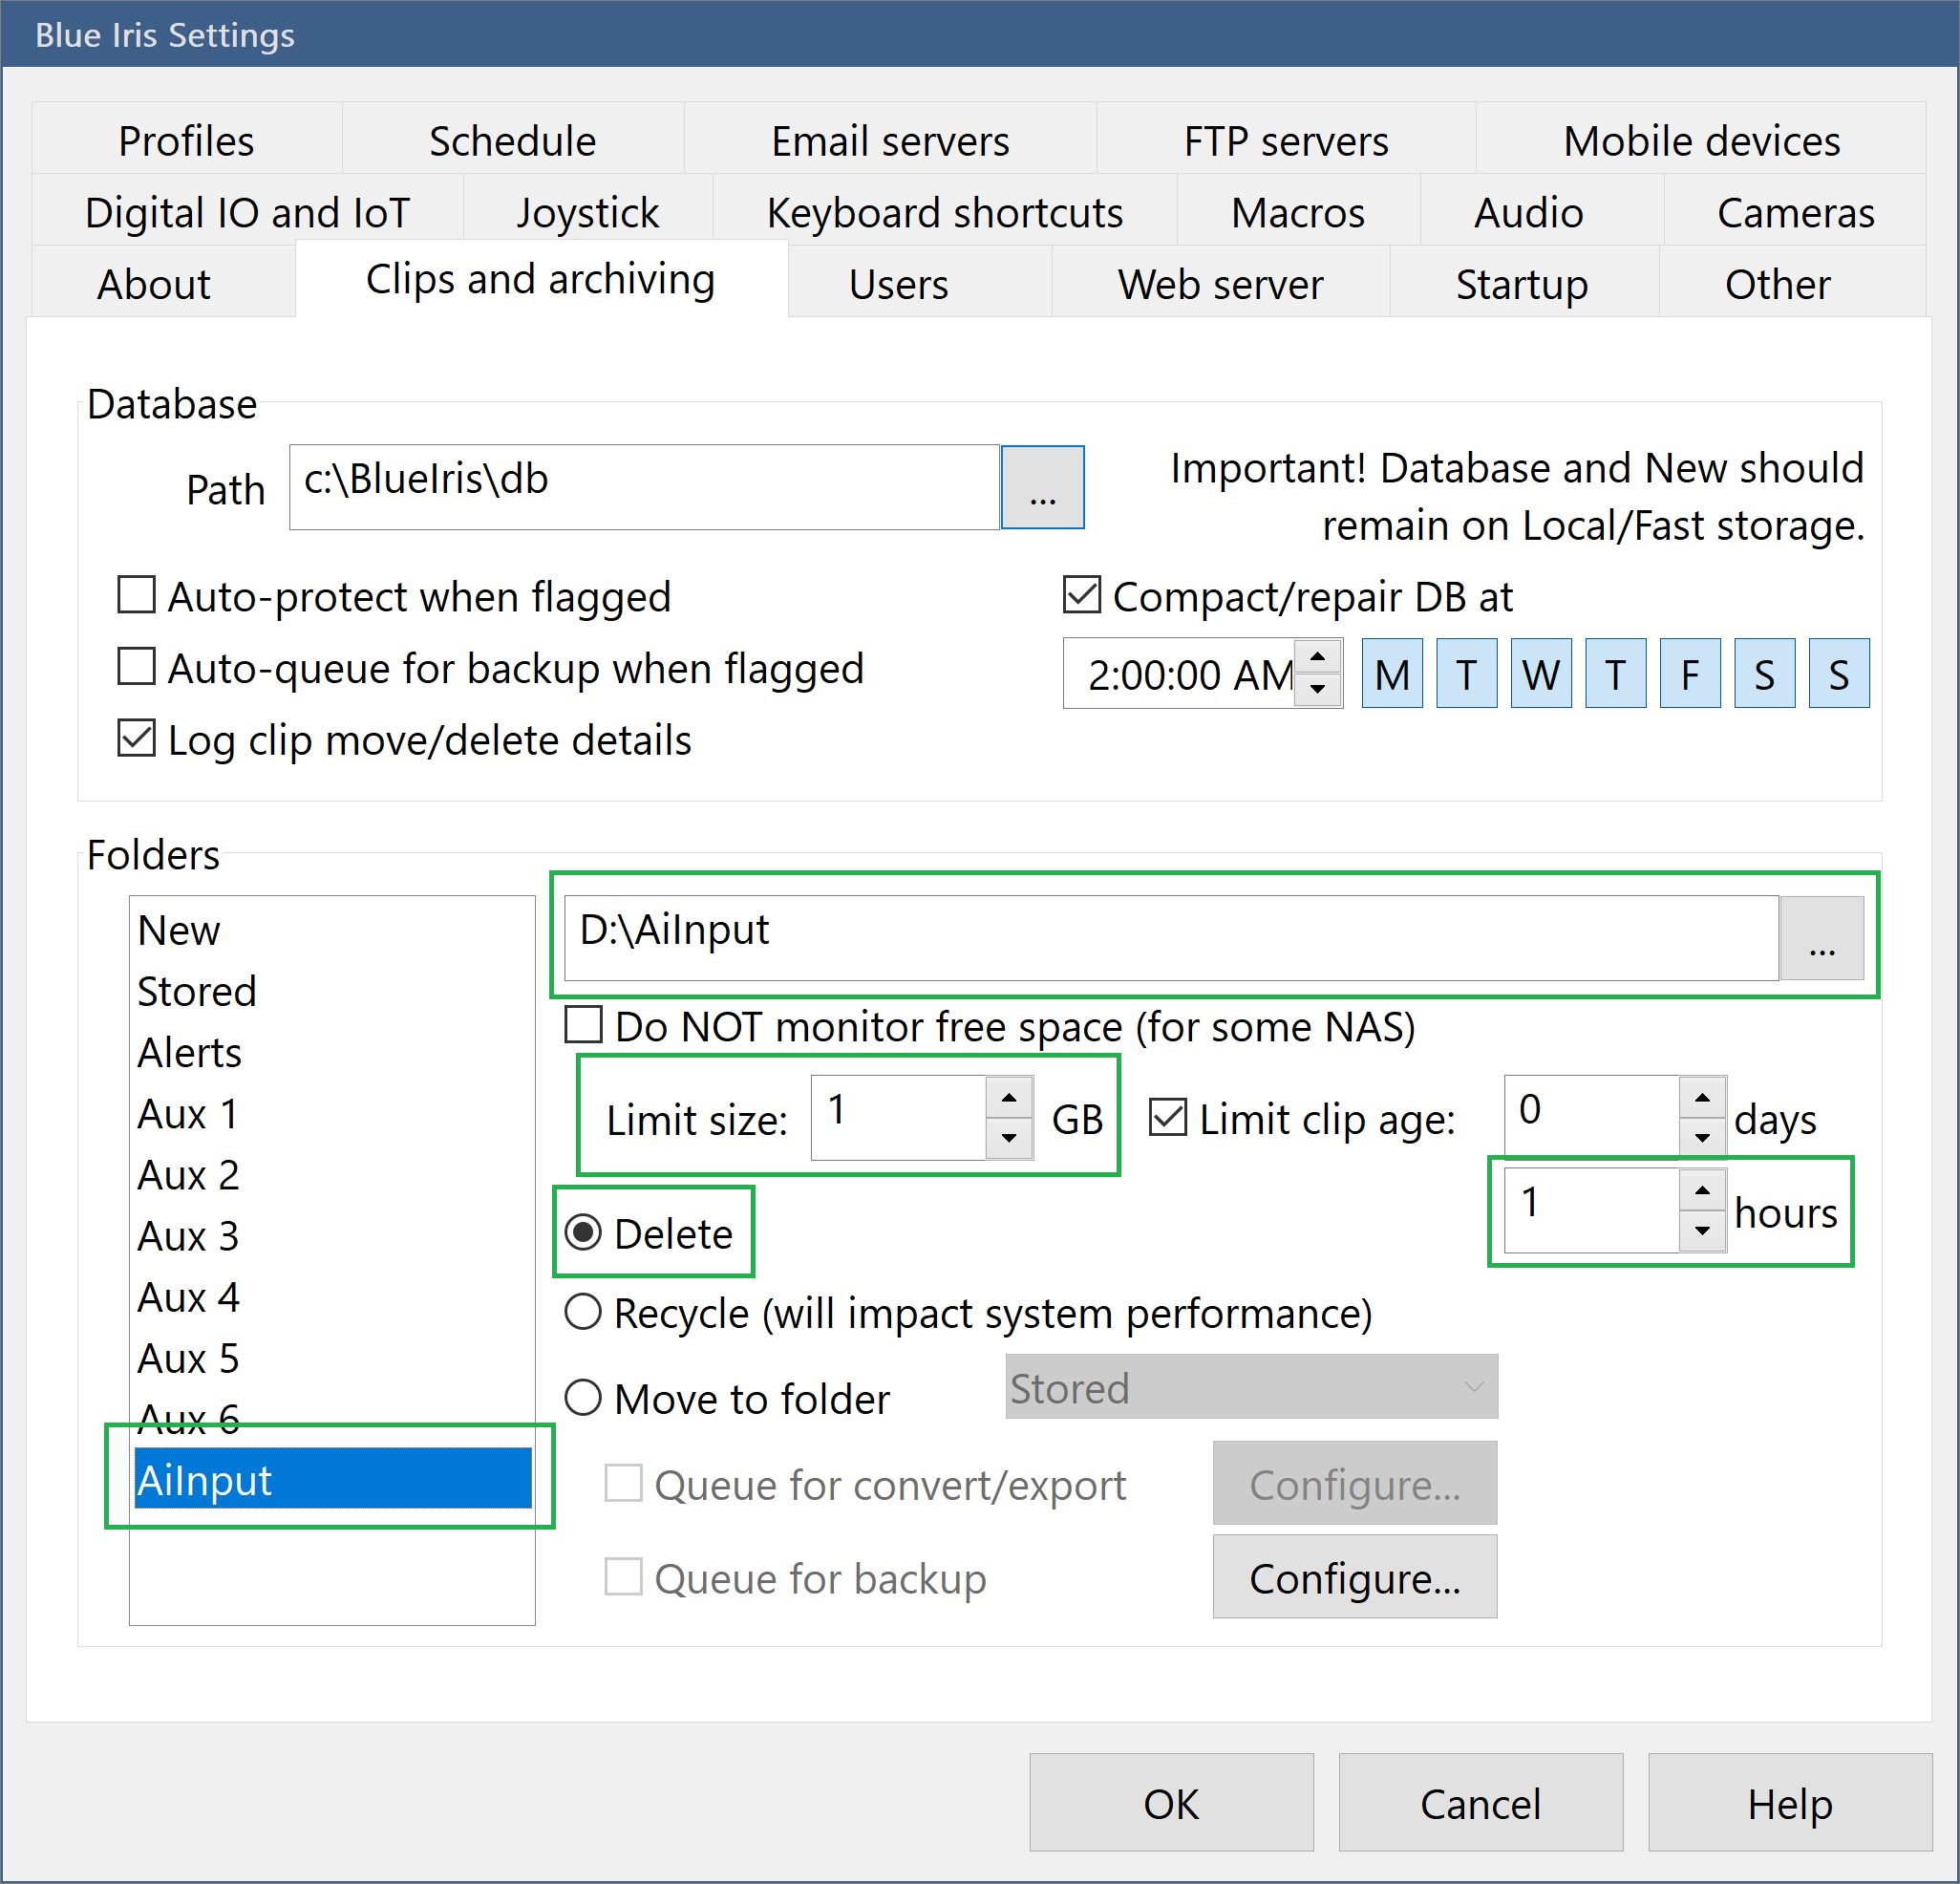Click the 2:00:00 AM time field

pos(1180,674)
